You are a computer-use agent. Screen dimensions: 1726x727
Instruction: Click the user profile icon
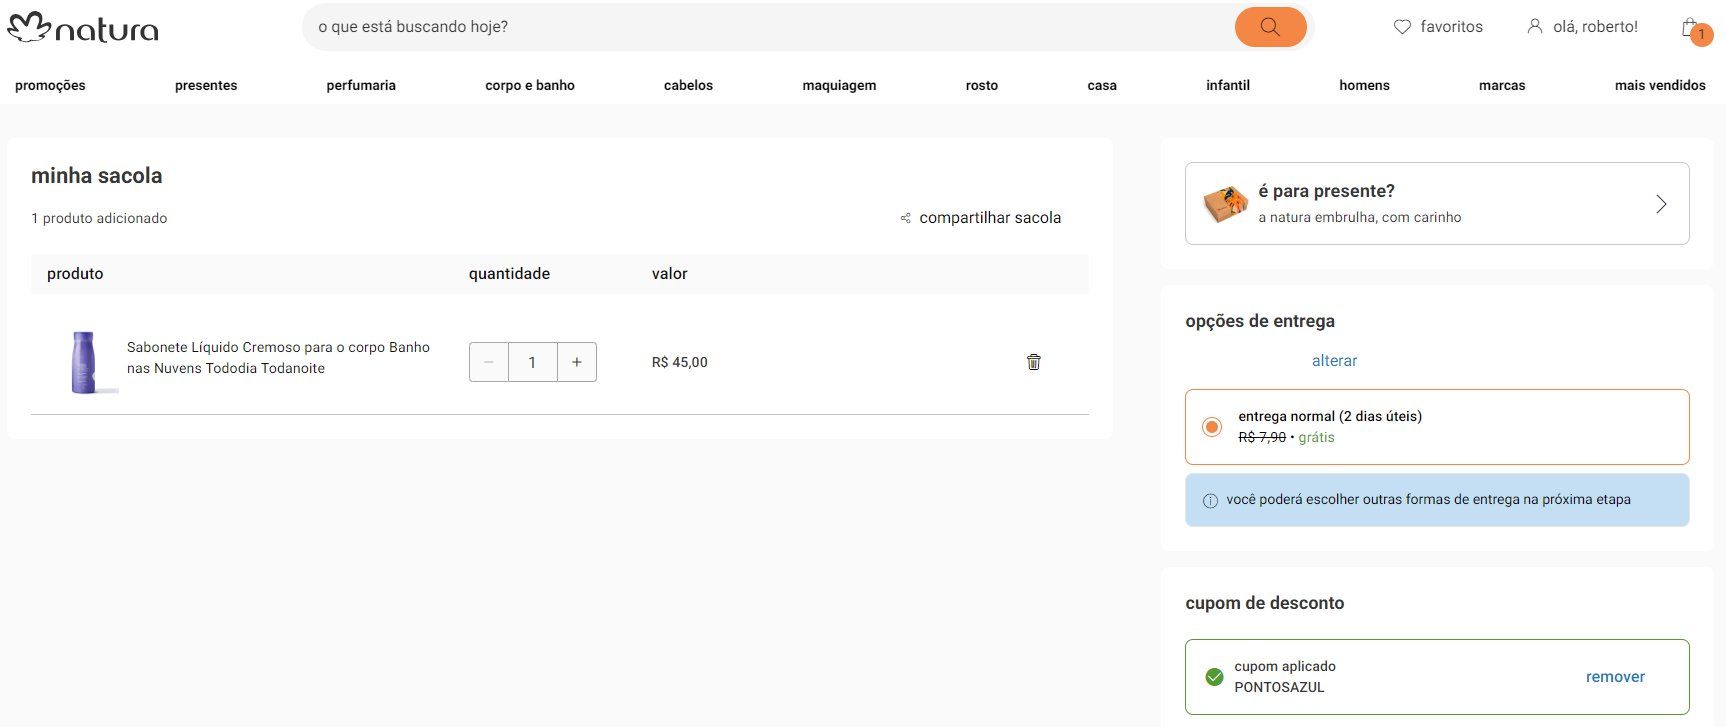coord(1535,26)
